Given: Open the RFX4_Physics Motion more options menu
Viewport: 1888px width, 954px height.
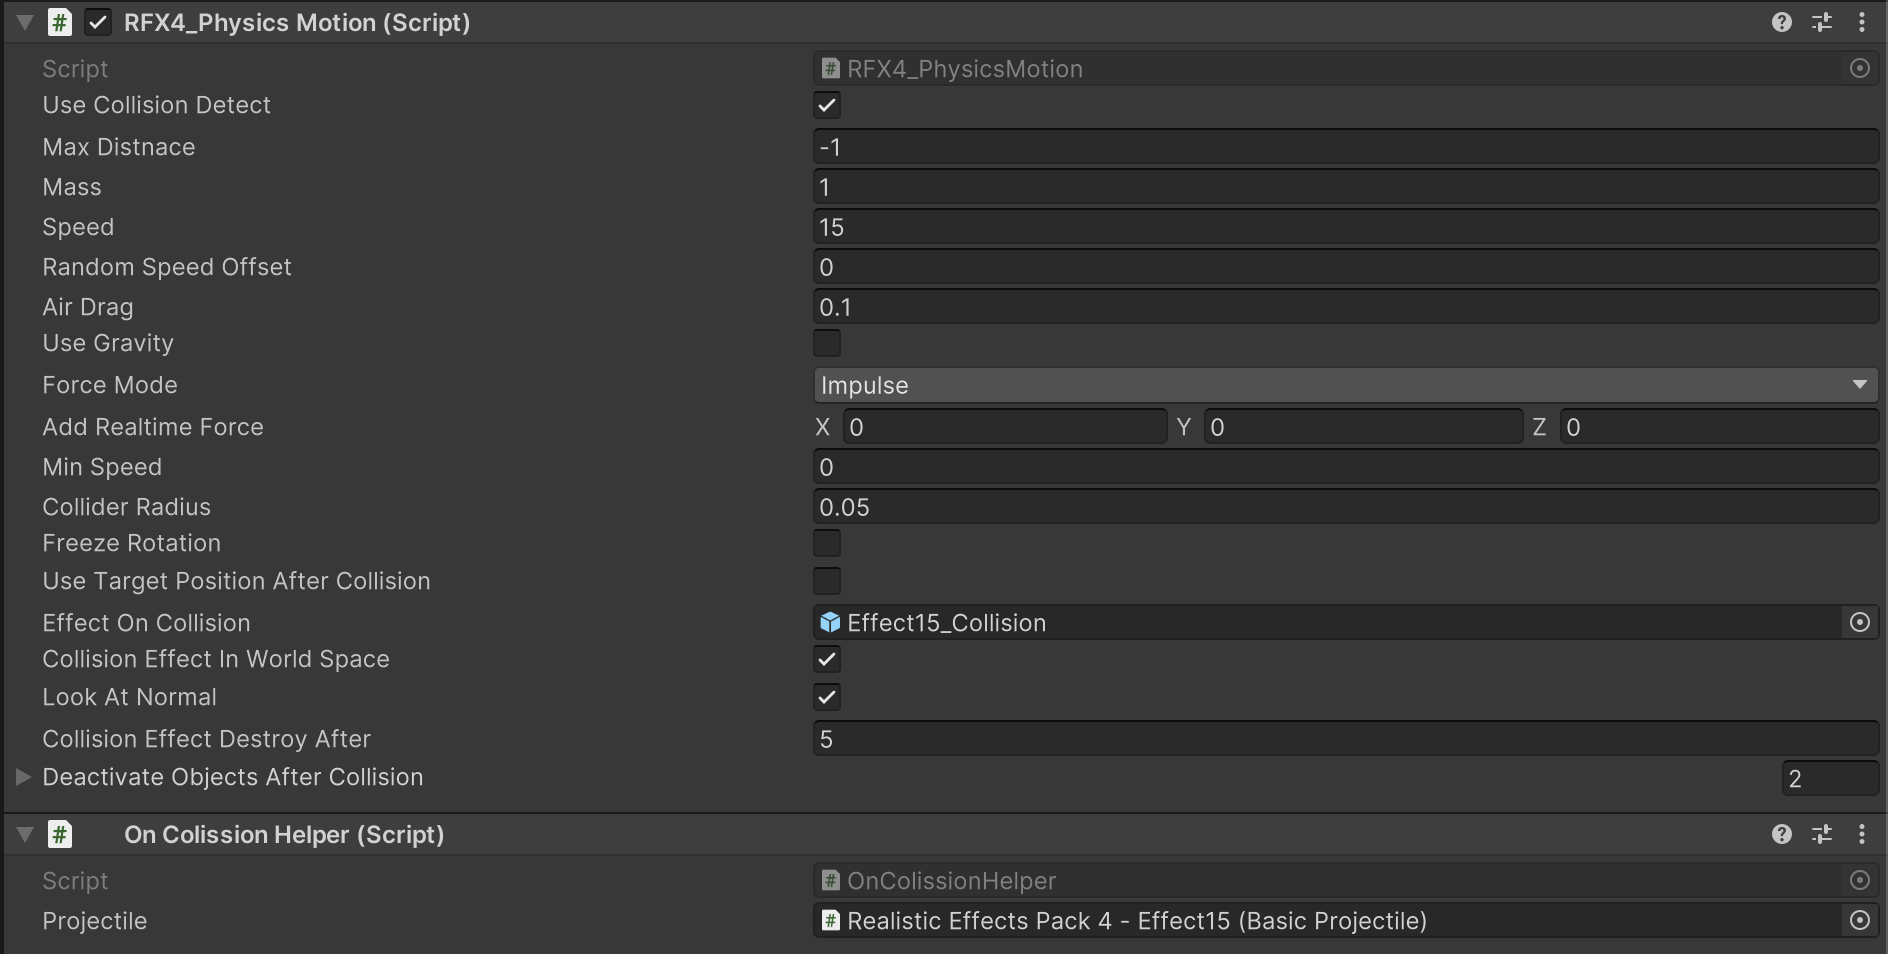Looking at the screenshot, I should point(1861,22).
